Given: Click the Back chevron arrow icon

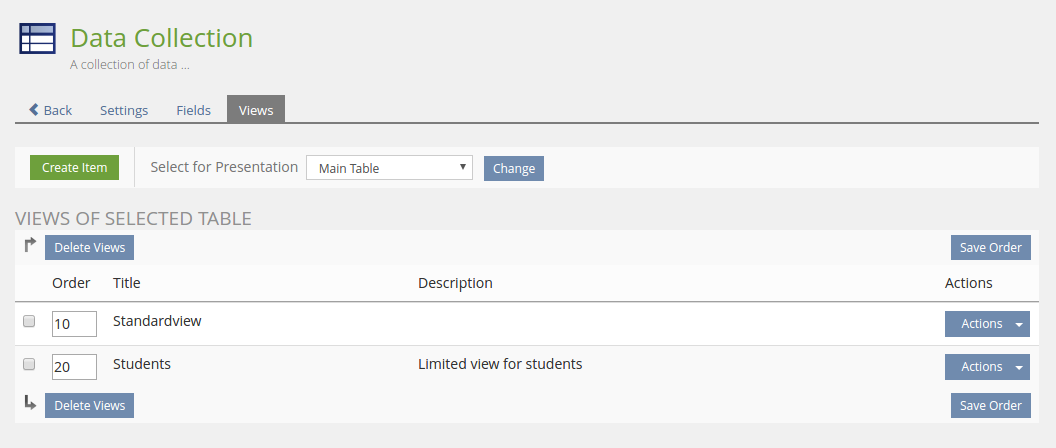Looking at the screenshot, I should 34,110.
